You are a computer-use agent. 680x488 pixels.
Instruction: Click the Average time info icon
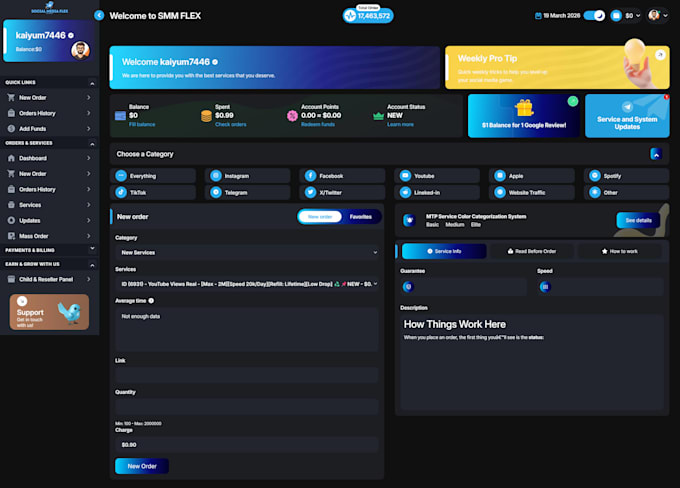[x=151, y=301]
